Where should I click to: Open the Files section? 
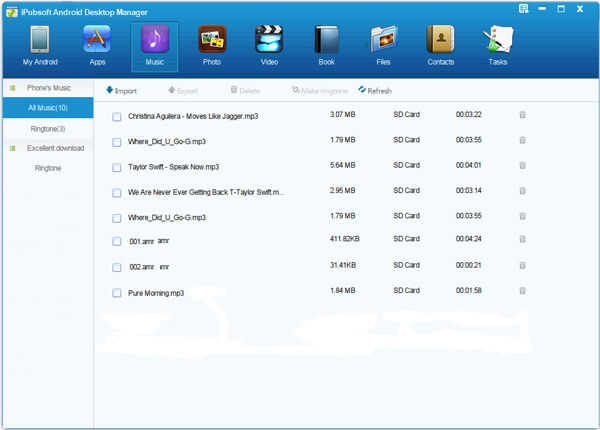383,46
